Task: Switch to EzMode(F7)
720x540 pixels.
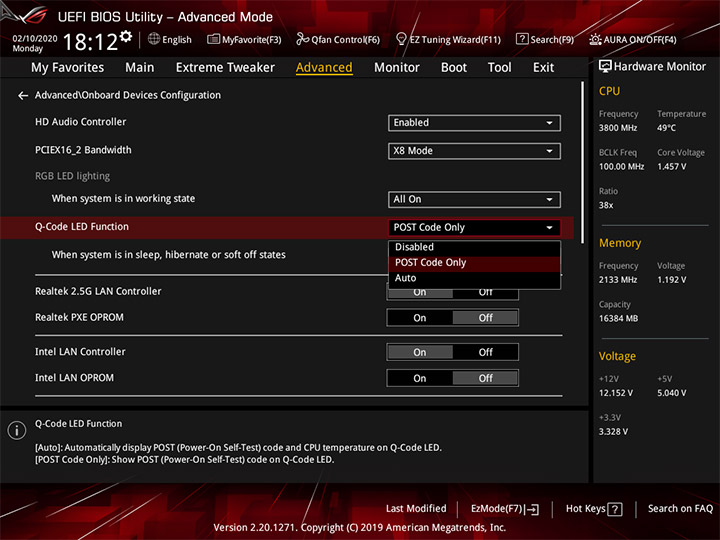Action: point(505,509)
